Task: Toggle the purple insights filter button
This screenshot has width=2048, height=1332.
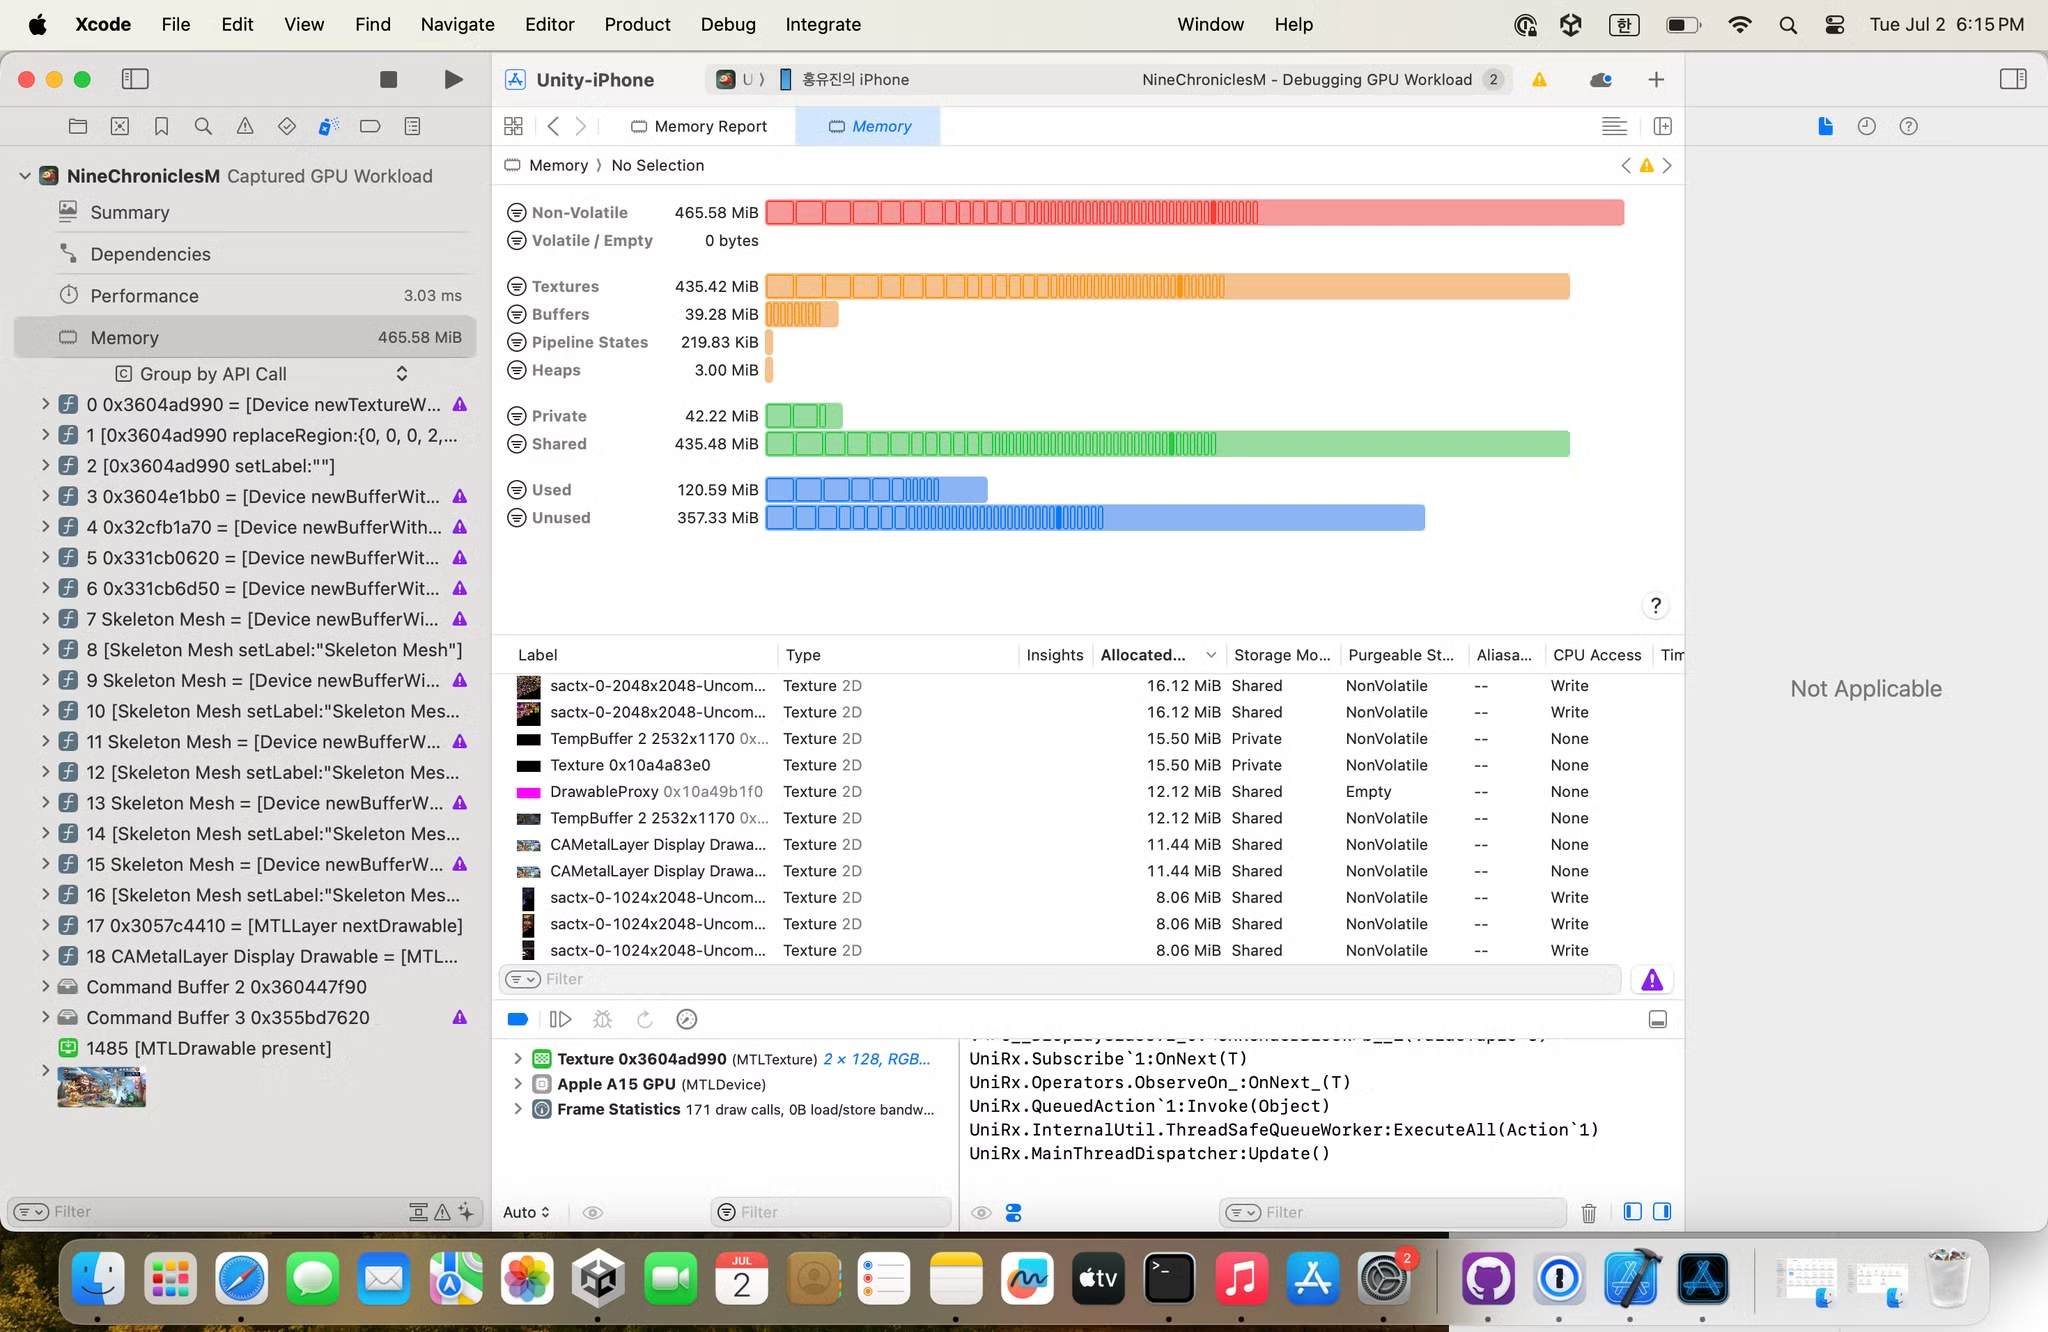Action: pyautogui.click(x=1652, y=980)
